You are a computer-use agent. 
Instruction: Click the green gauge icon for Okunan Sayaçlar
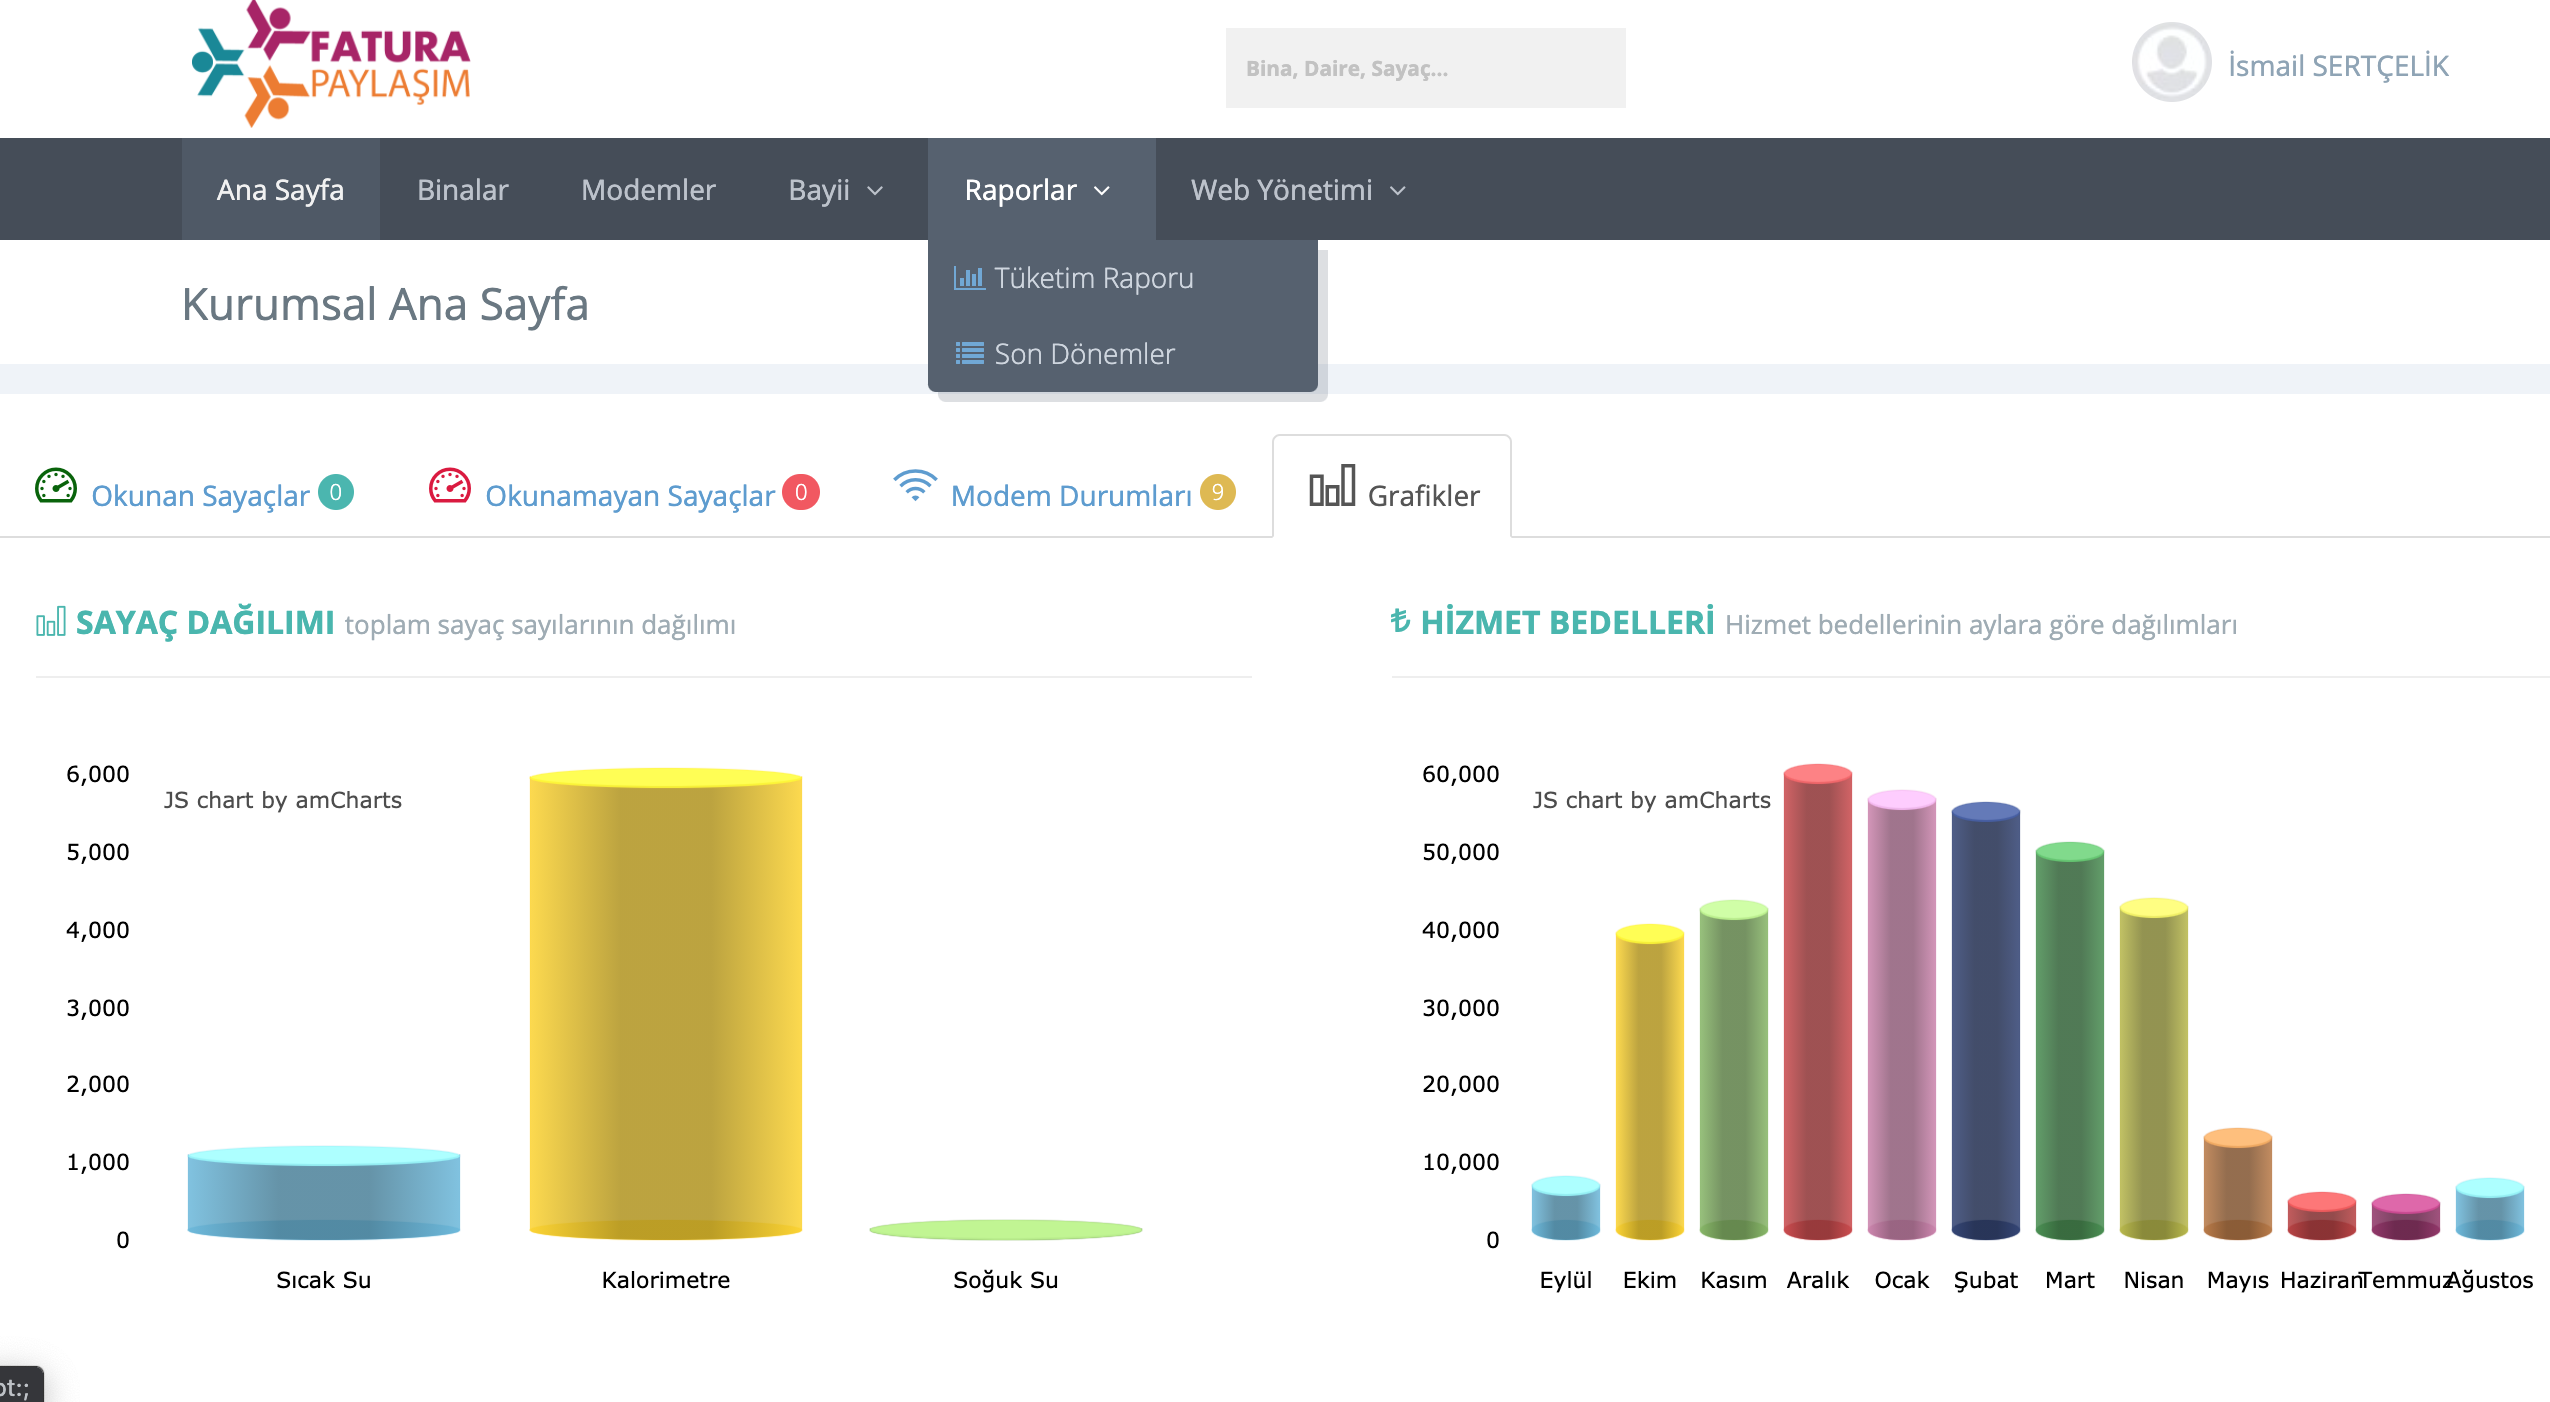56,486
